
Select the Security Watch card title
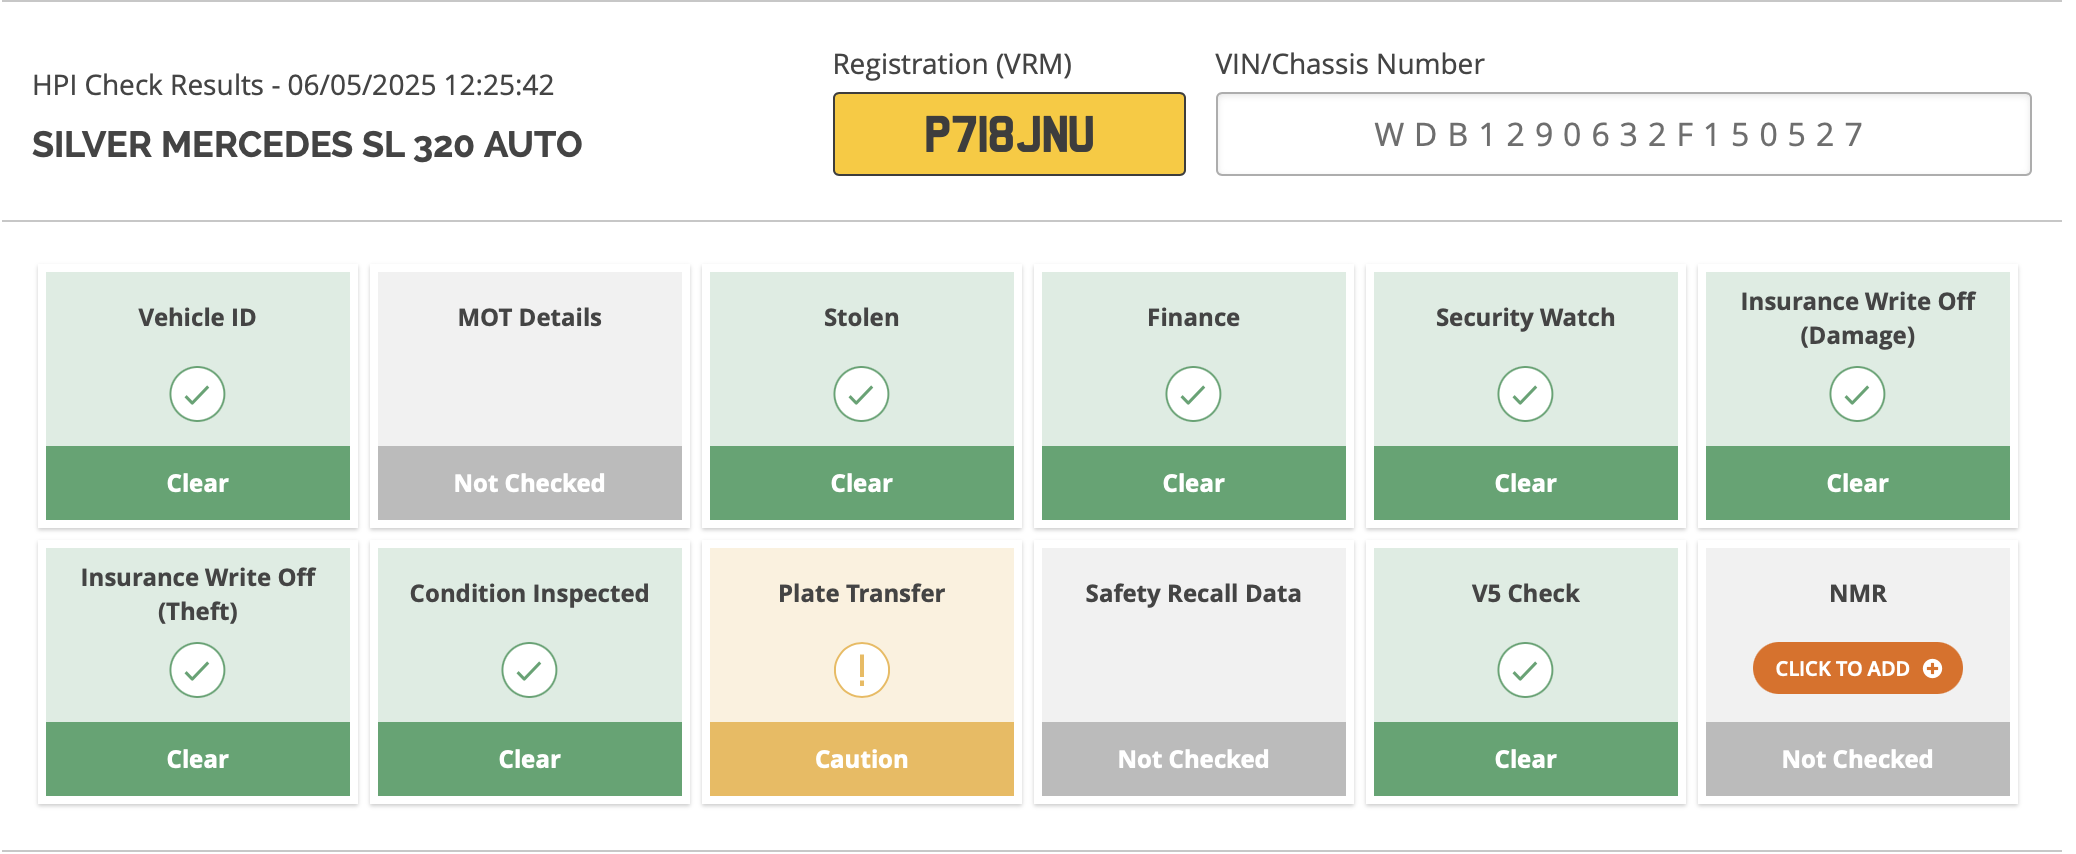(1525, 318)
